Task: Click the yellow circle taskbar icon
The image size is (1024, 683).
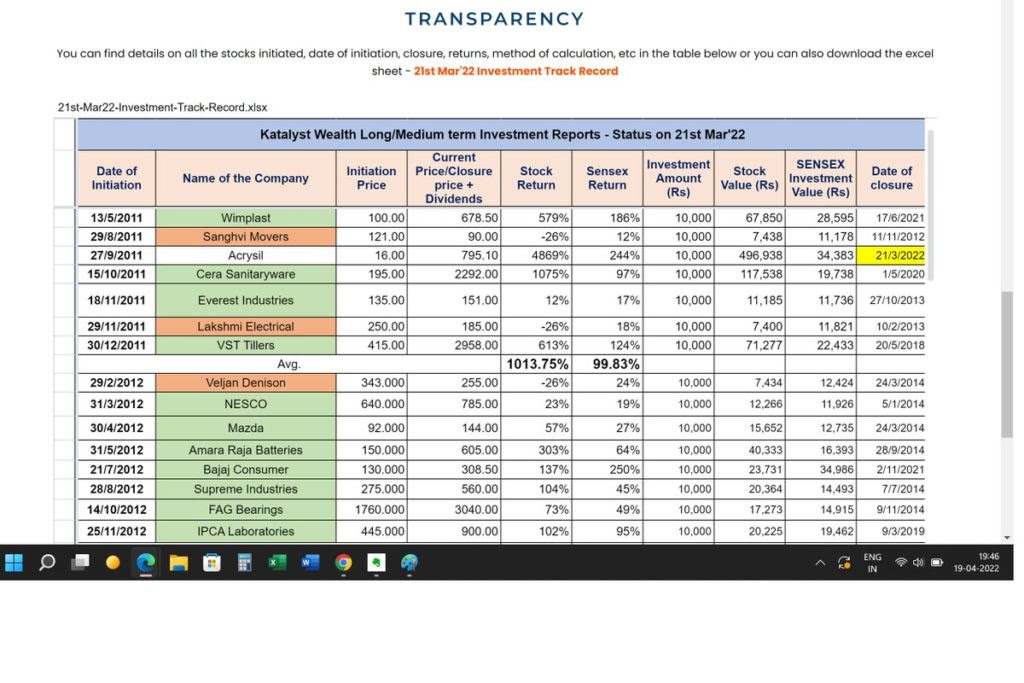Action: (x=113, y=562)
